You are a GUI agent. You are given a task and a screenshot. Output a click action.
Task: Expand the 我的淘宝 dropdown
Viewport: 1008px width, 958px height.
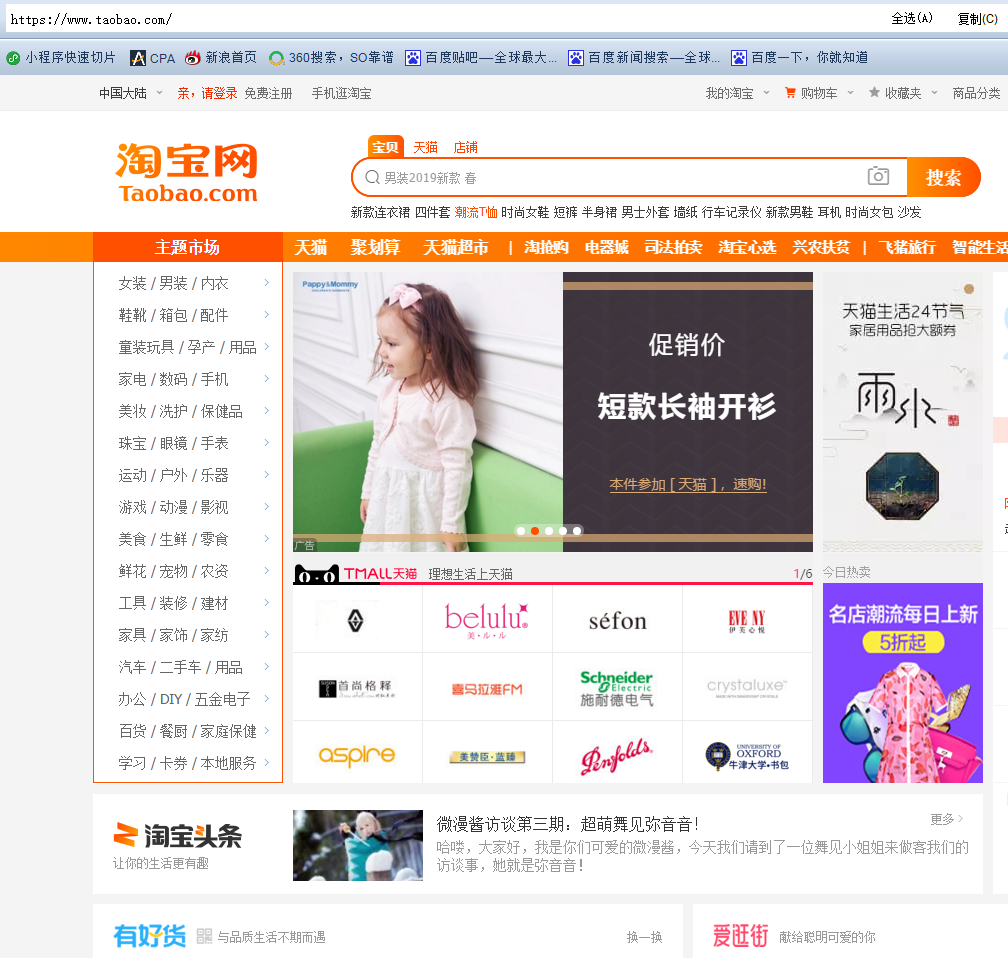tap(766, 93)
